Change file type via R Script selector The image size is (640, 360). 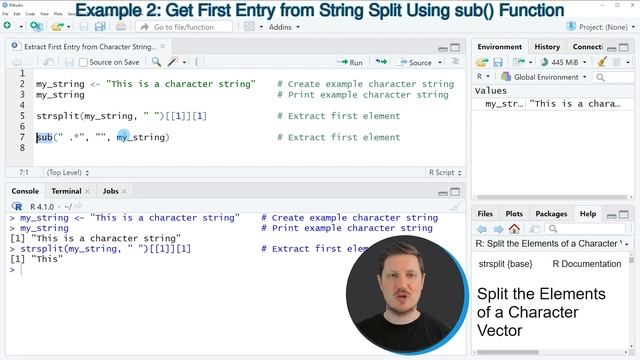(445, 173)
